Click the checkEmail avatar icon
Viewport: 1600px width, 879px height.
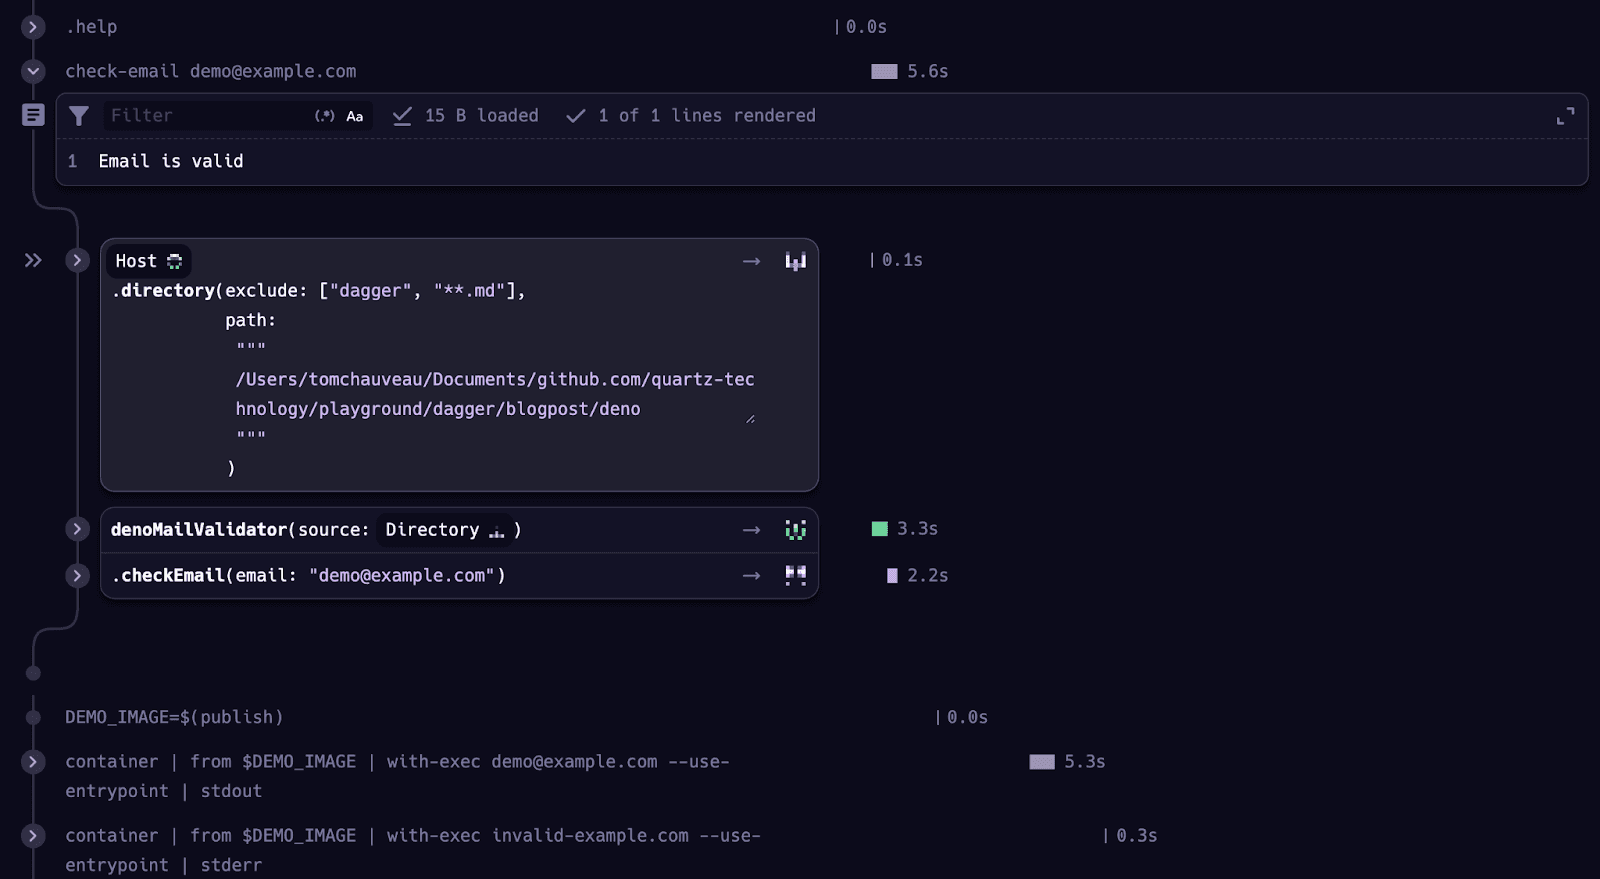coord(795,575)
